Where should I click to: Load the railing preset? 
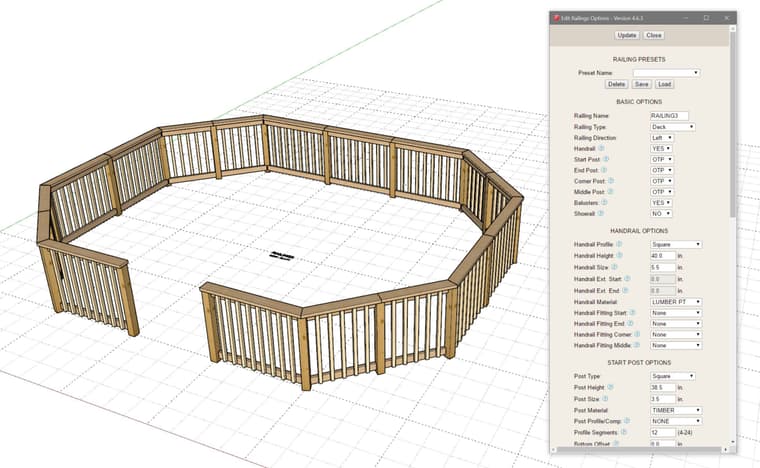pyautogui.click(x=665, y=84)
